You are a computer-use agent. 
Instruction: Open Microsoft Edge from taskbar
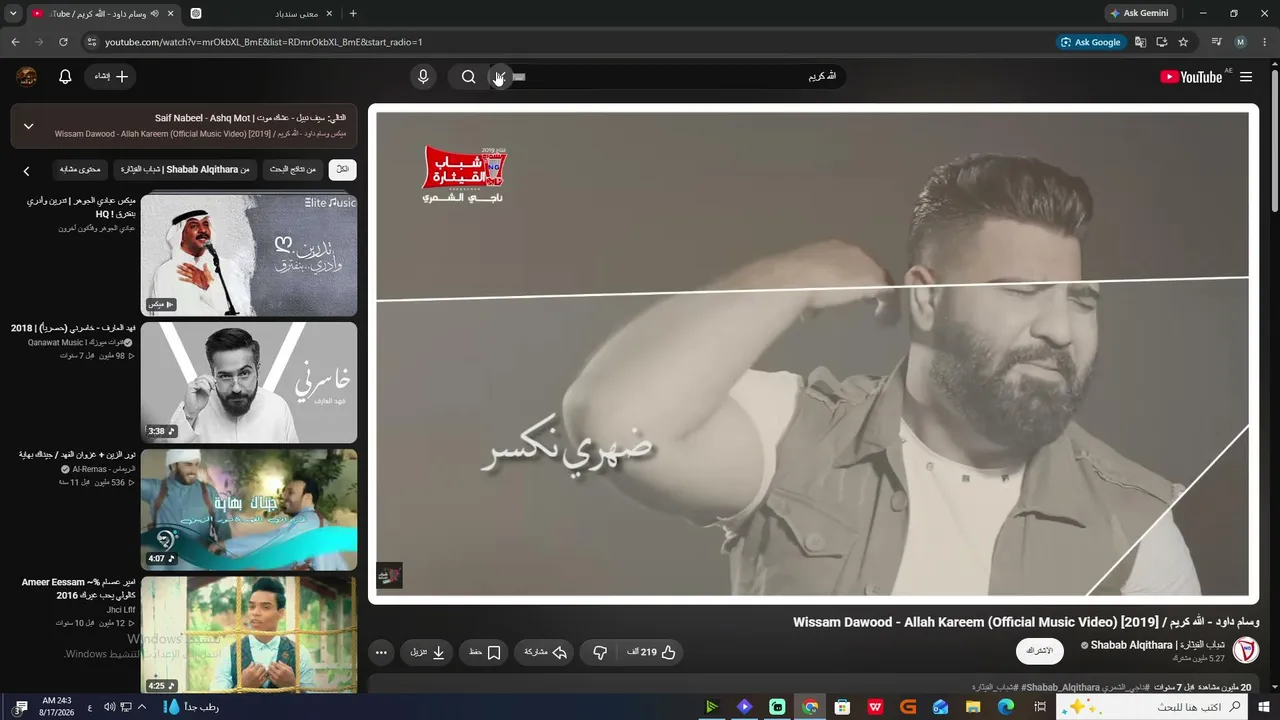1006,707
